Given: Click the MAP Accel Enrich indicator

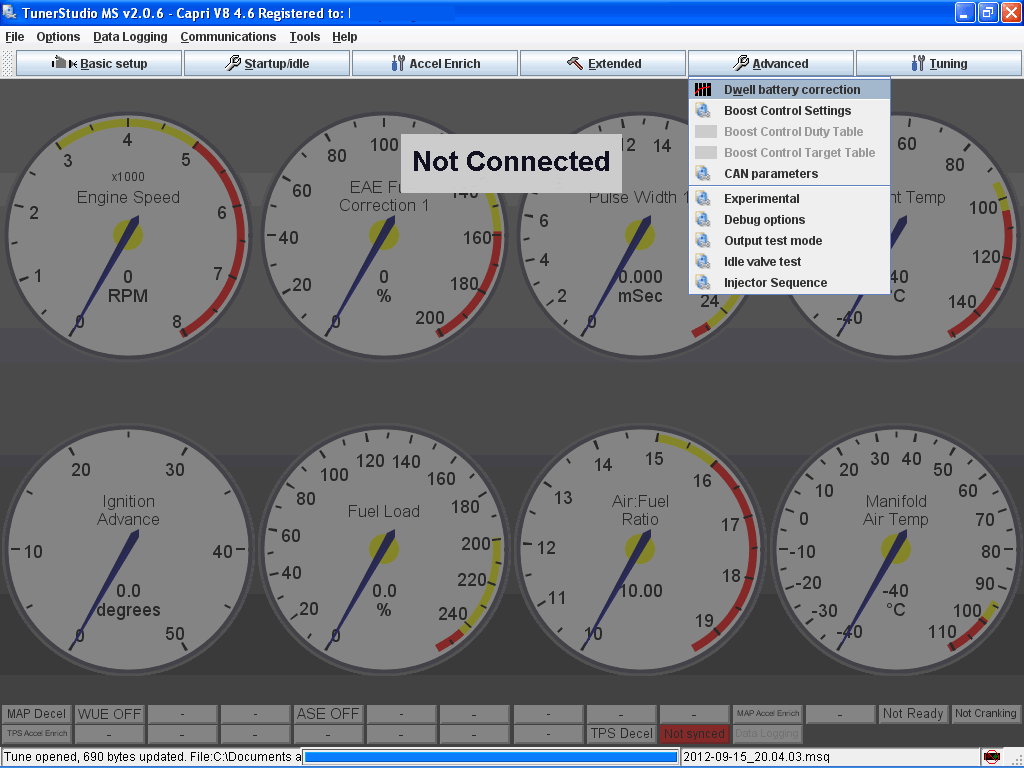Looking at the screenshot, I should [x=767, y=714].
